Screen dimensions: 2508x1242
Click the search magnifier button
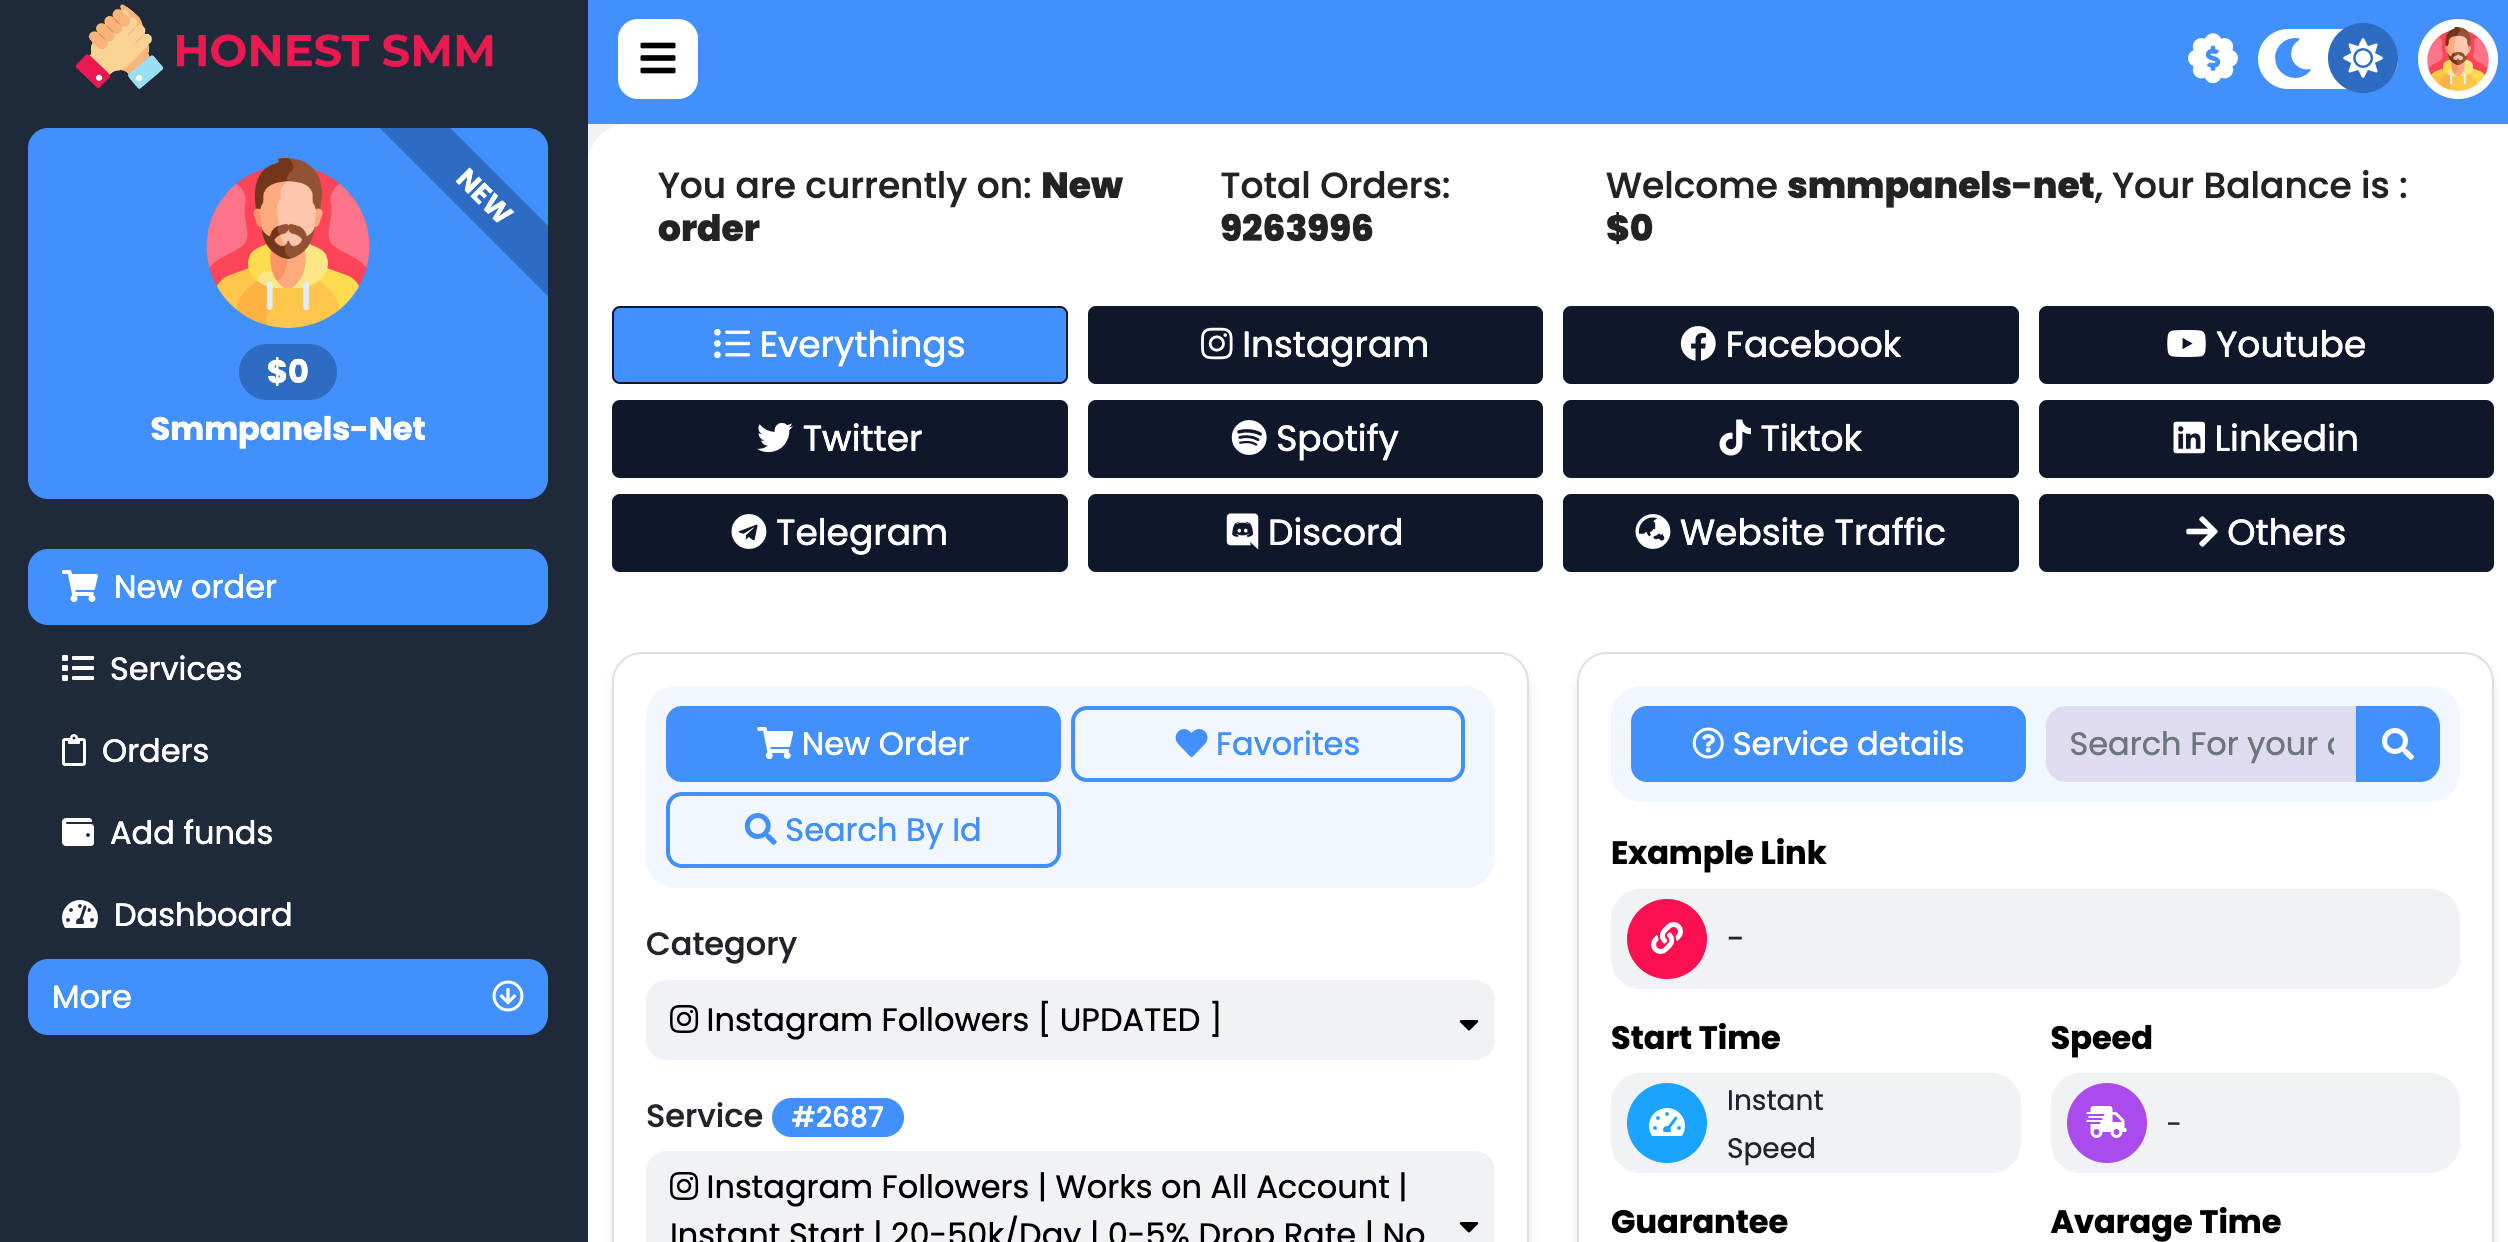2397,744
